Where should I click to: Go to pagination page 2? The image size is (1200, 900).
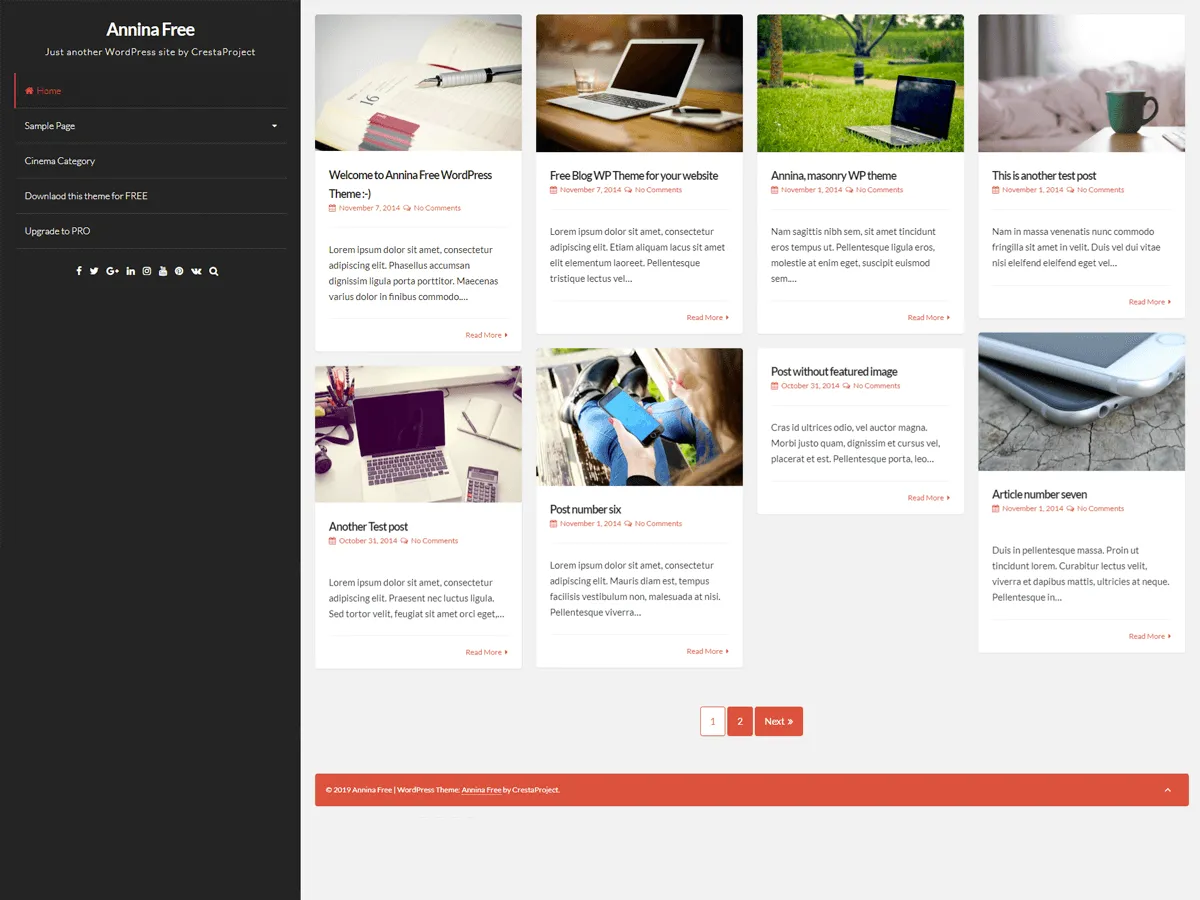pyautogui.click(x=739, y=721)
